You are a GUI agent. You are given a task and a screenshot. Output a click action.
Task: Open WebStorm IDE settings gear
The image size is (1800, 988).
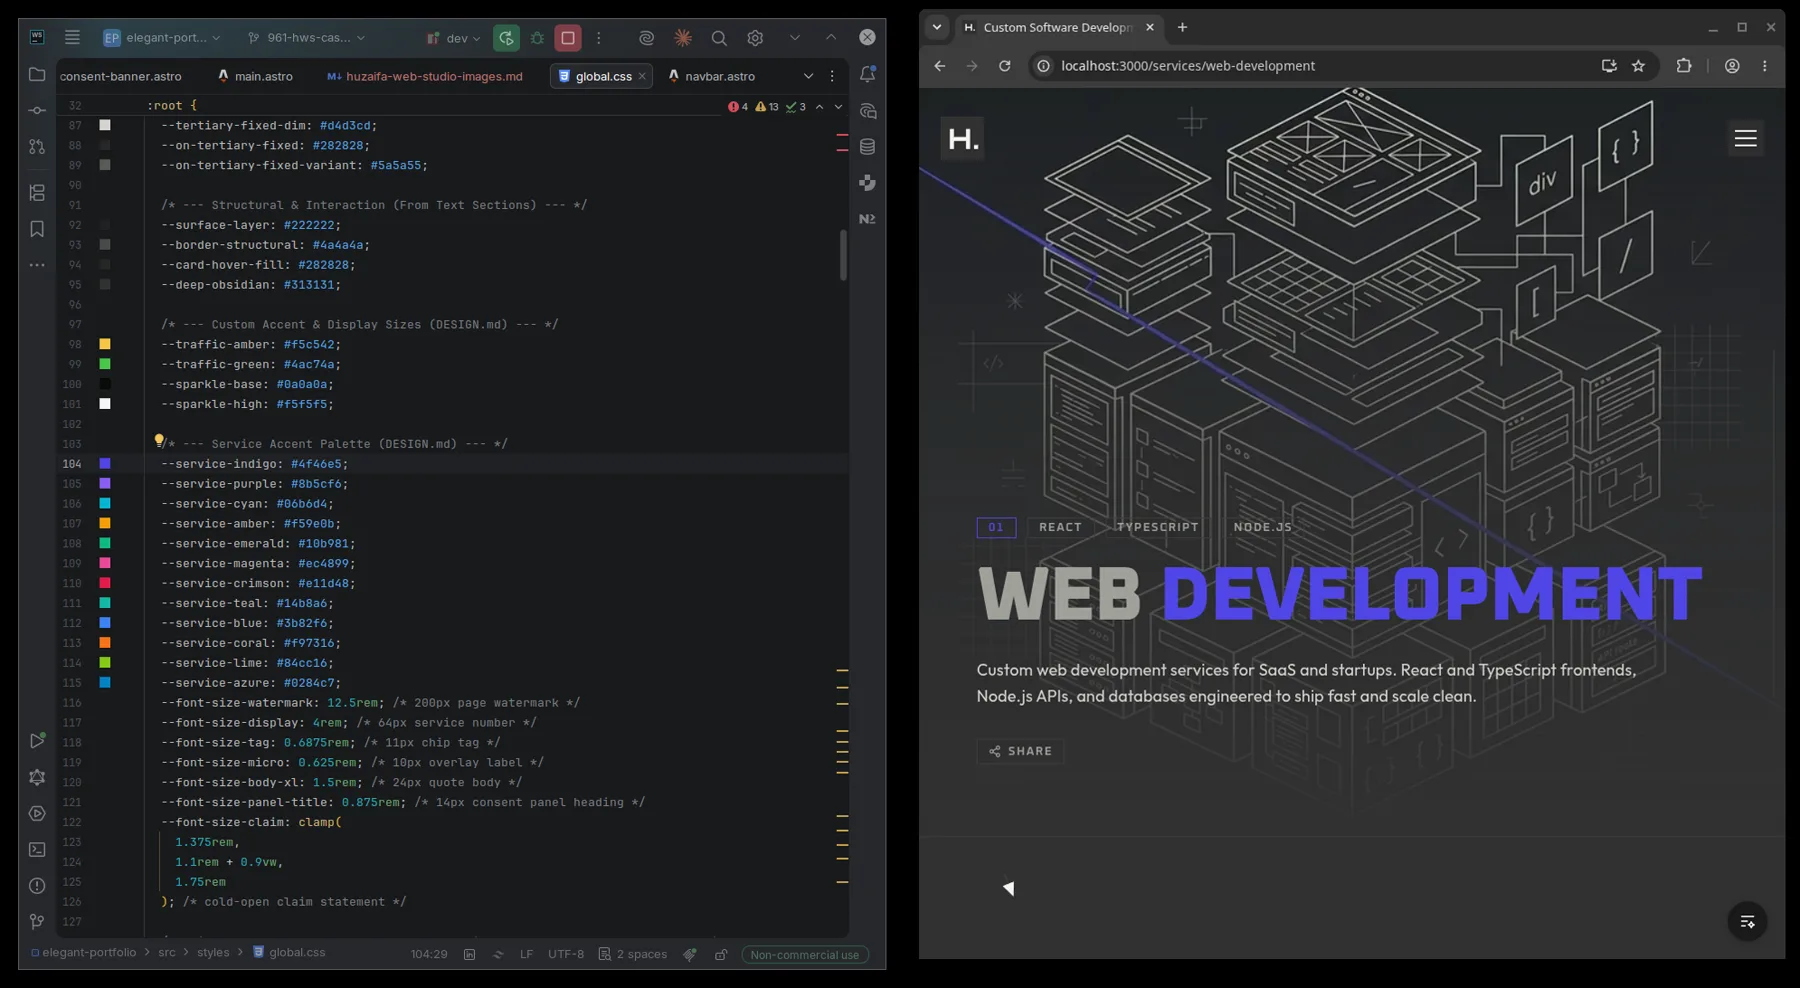pyautogui.click(x=755, y=38)
